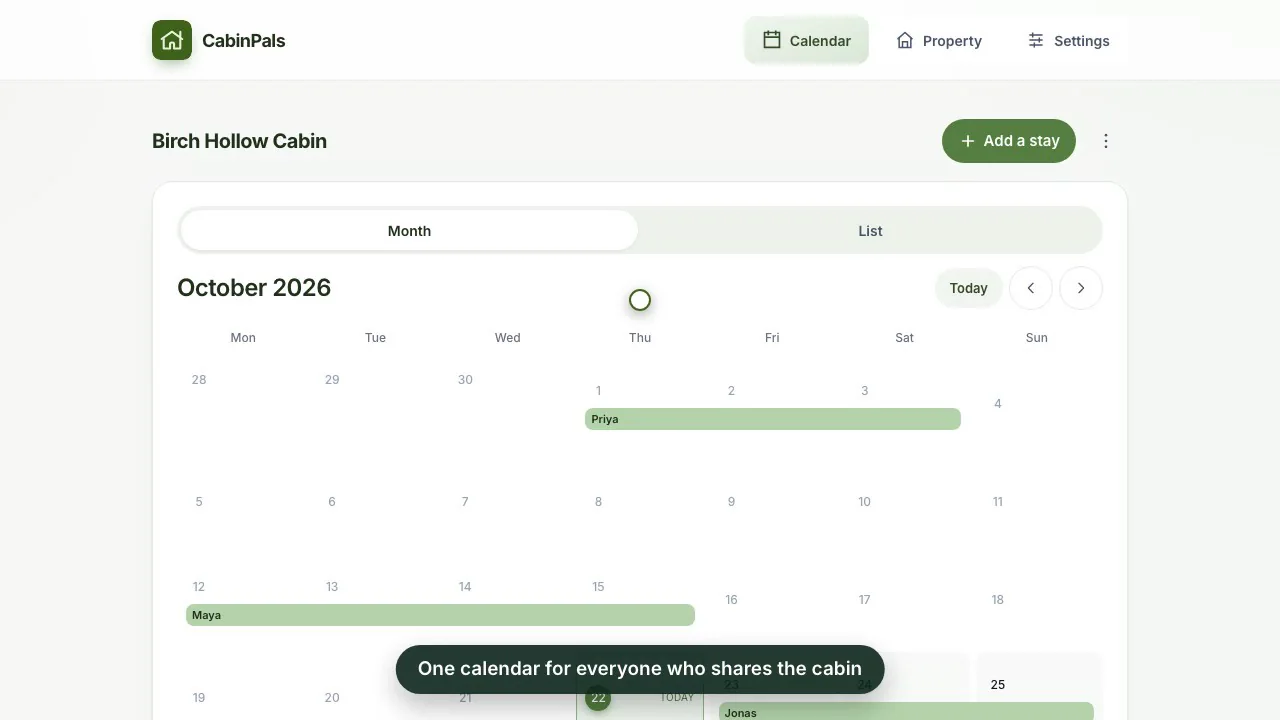The image size is (1280, 720).
Task: Open Jonas's stay bar
Action: [x=906, y=712]
